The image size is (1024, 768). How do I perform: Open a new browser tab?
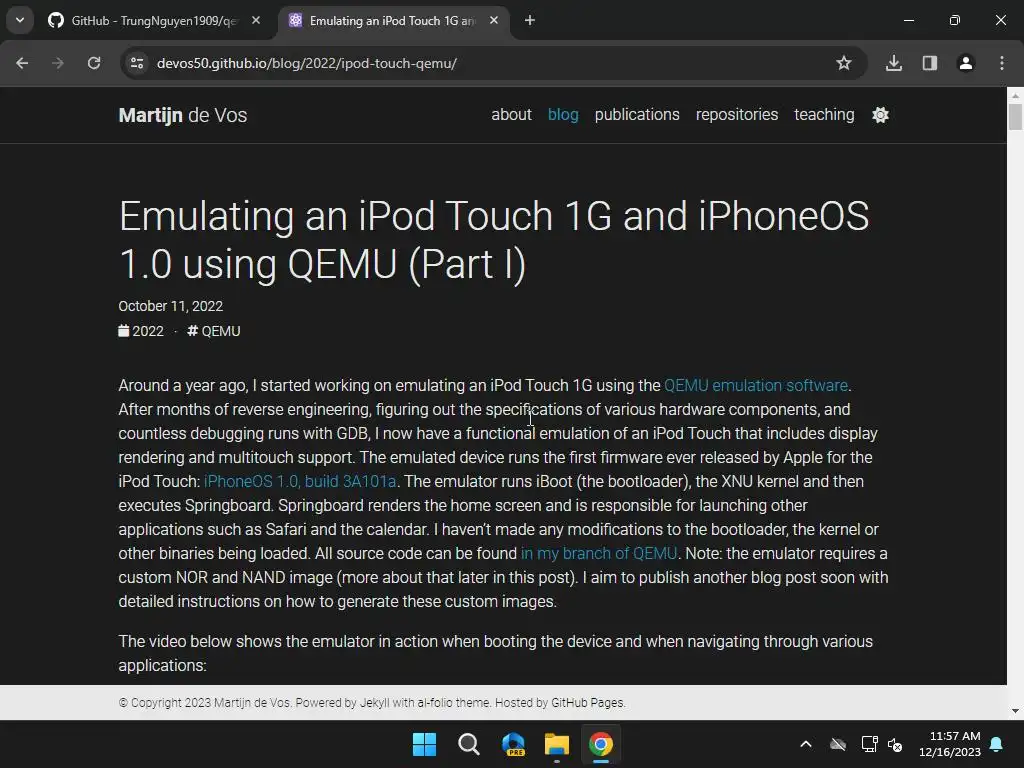(x=530, y=21)
